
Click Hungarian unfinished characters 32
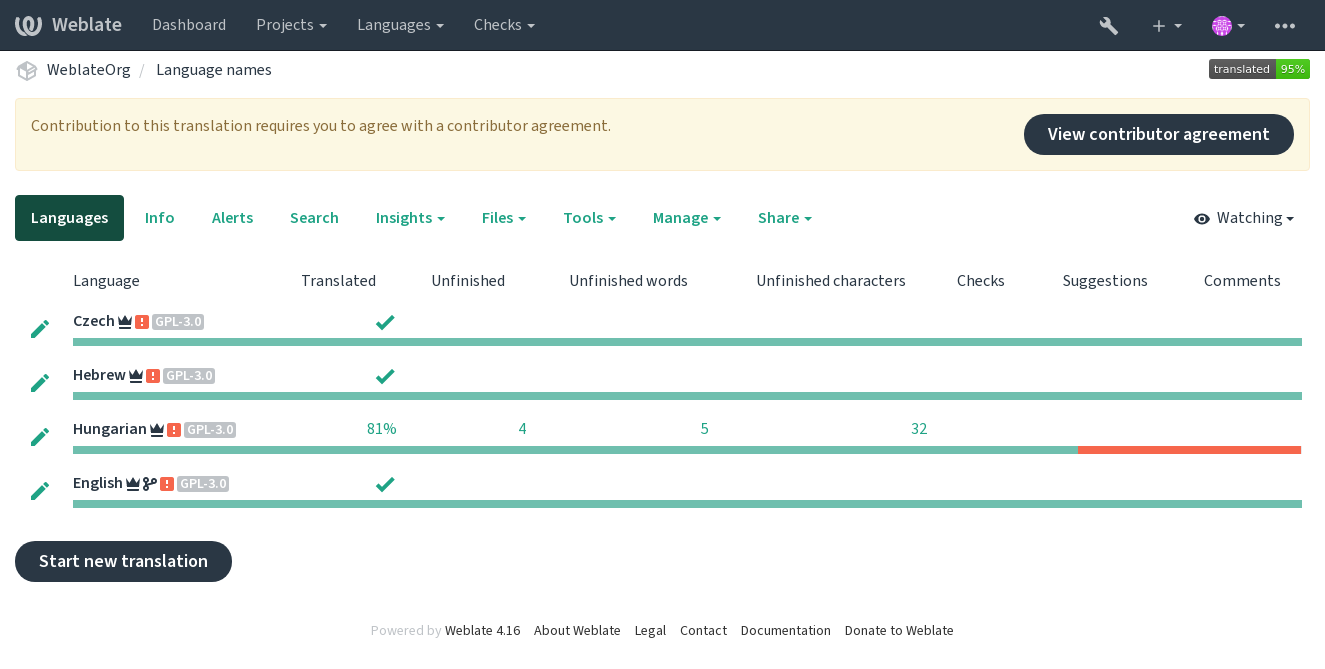[919, 429]
